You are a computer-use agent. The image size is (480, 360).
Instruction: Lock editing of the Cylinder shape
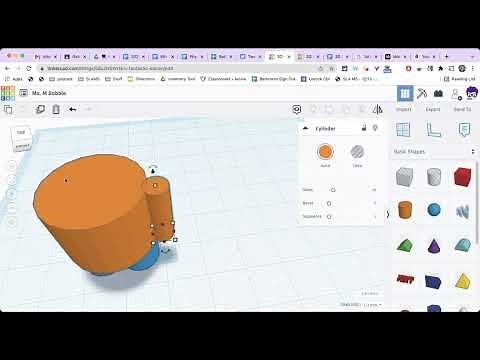(364, 128)
